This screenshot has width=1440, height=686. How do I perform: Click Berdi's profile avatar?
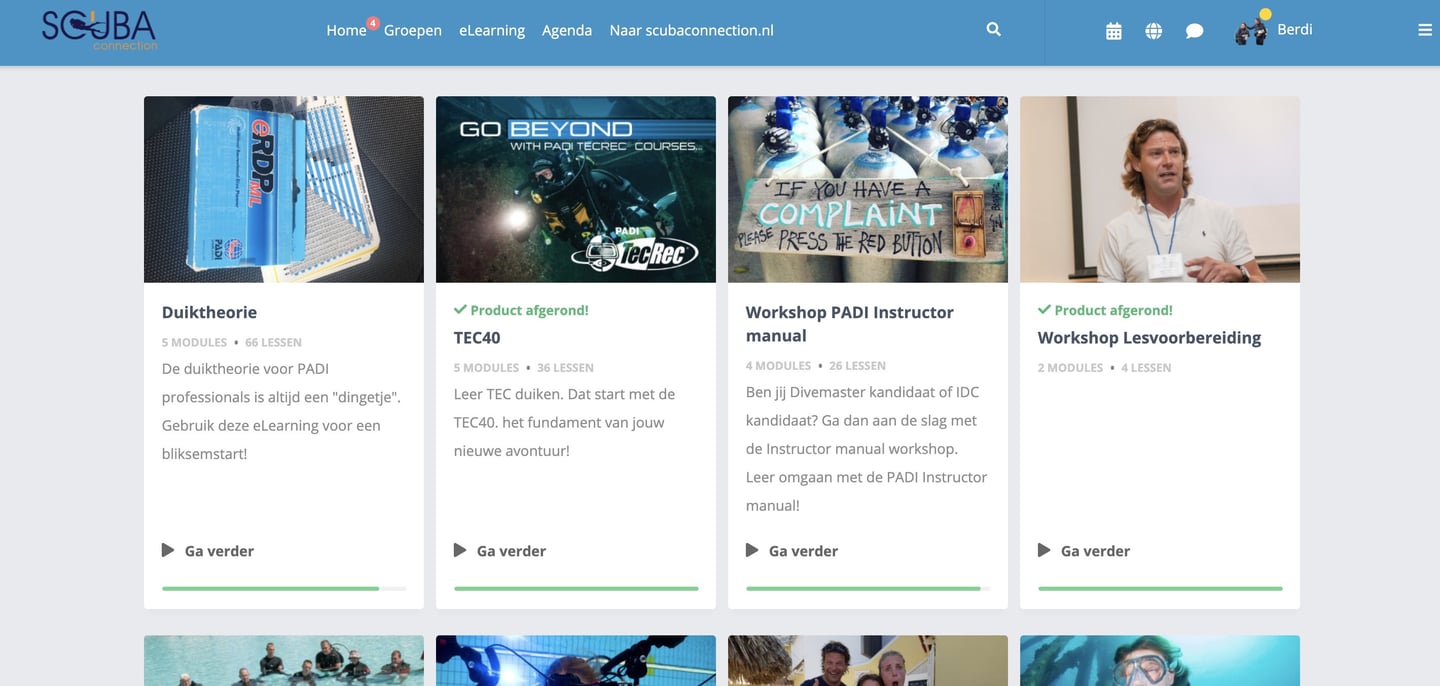coord(1251,31)
